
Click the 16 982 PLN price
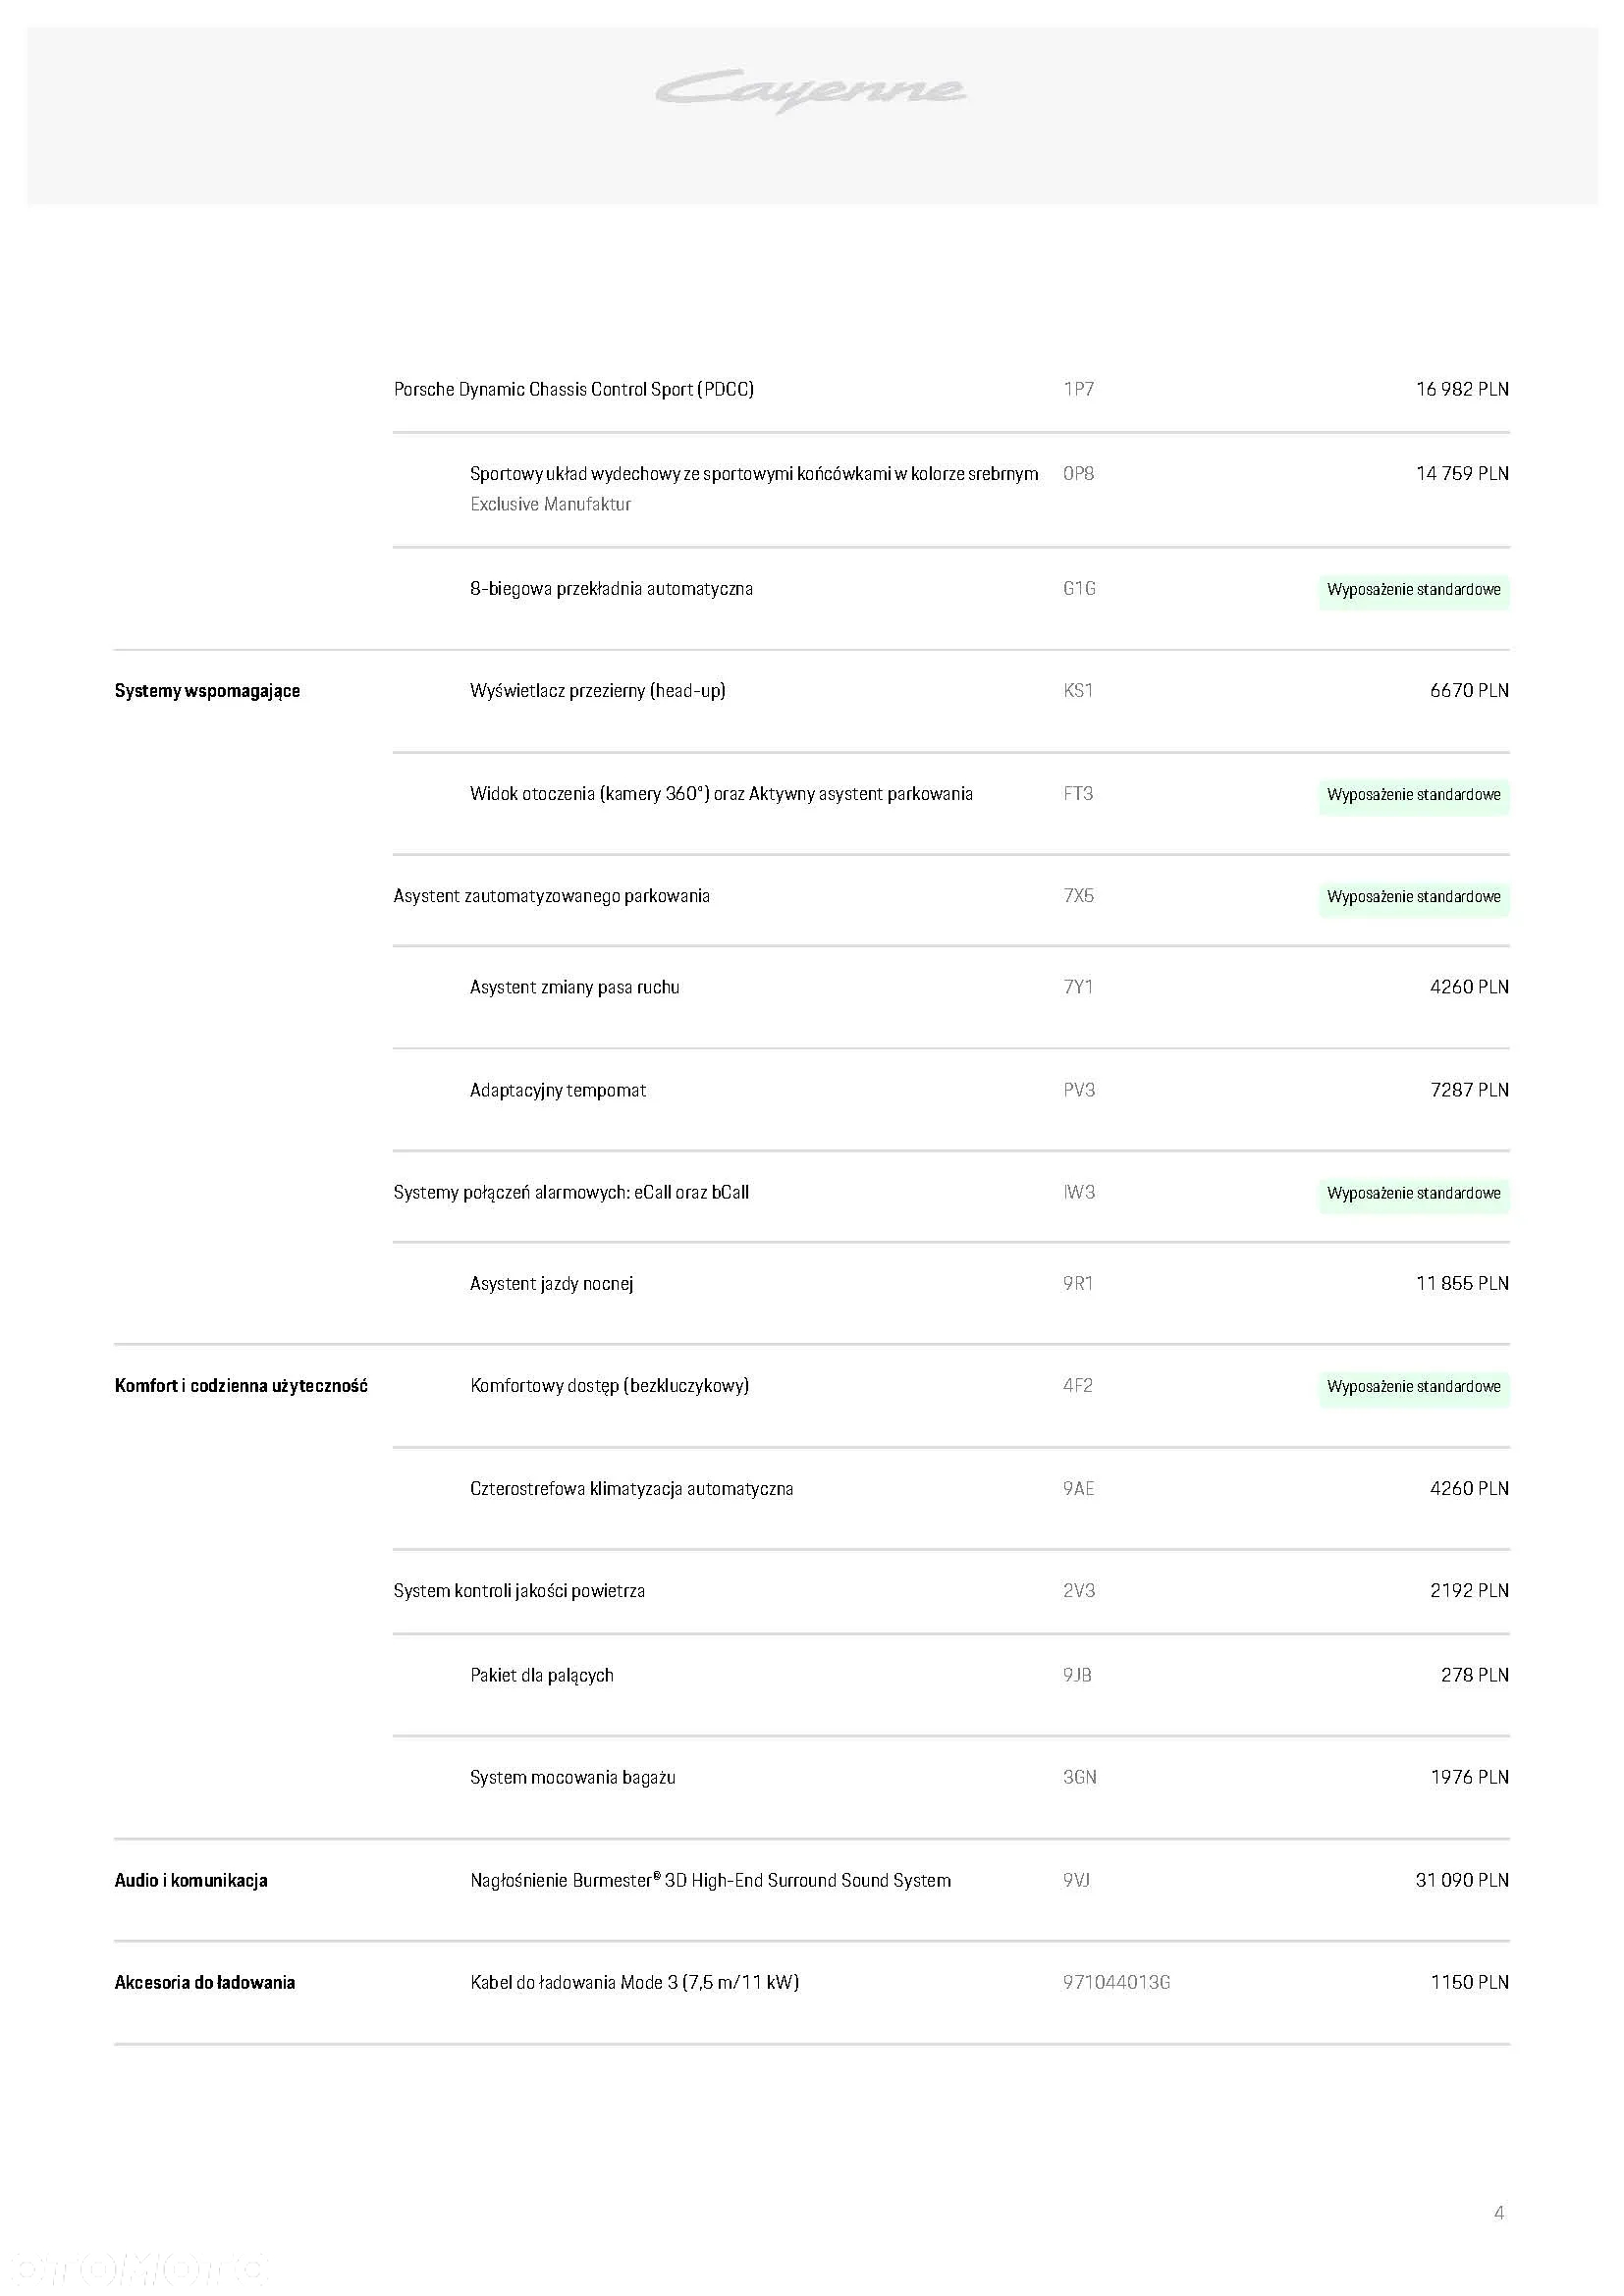(1462, 389)
